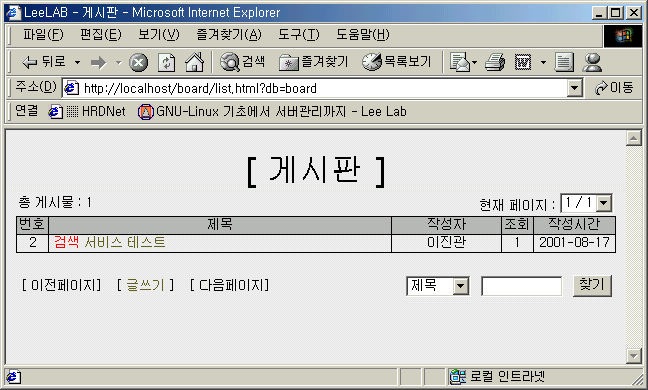The width and height of the screenshot is (648, 390).
Task: Open the 현재 페이지 1 / 1 dropdown
Action: [603, 203]
